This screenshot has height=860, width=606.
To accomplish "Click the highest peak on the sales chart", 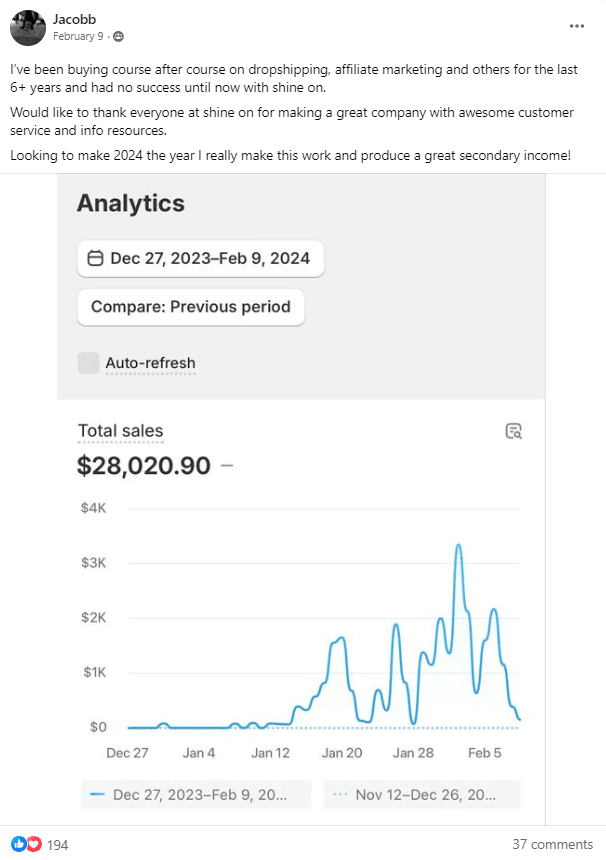I will pos(458,546).
